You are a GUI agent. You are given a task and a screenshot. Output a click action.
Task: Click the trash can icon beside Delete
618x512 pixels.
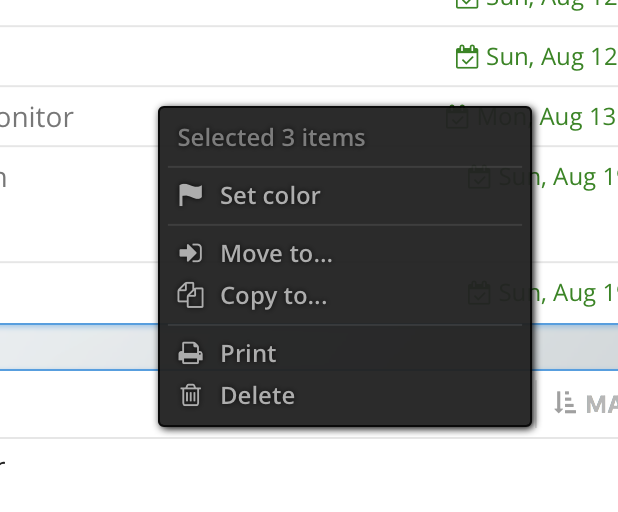coord(190,395)
